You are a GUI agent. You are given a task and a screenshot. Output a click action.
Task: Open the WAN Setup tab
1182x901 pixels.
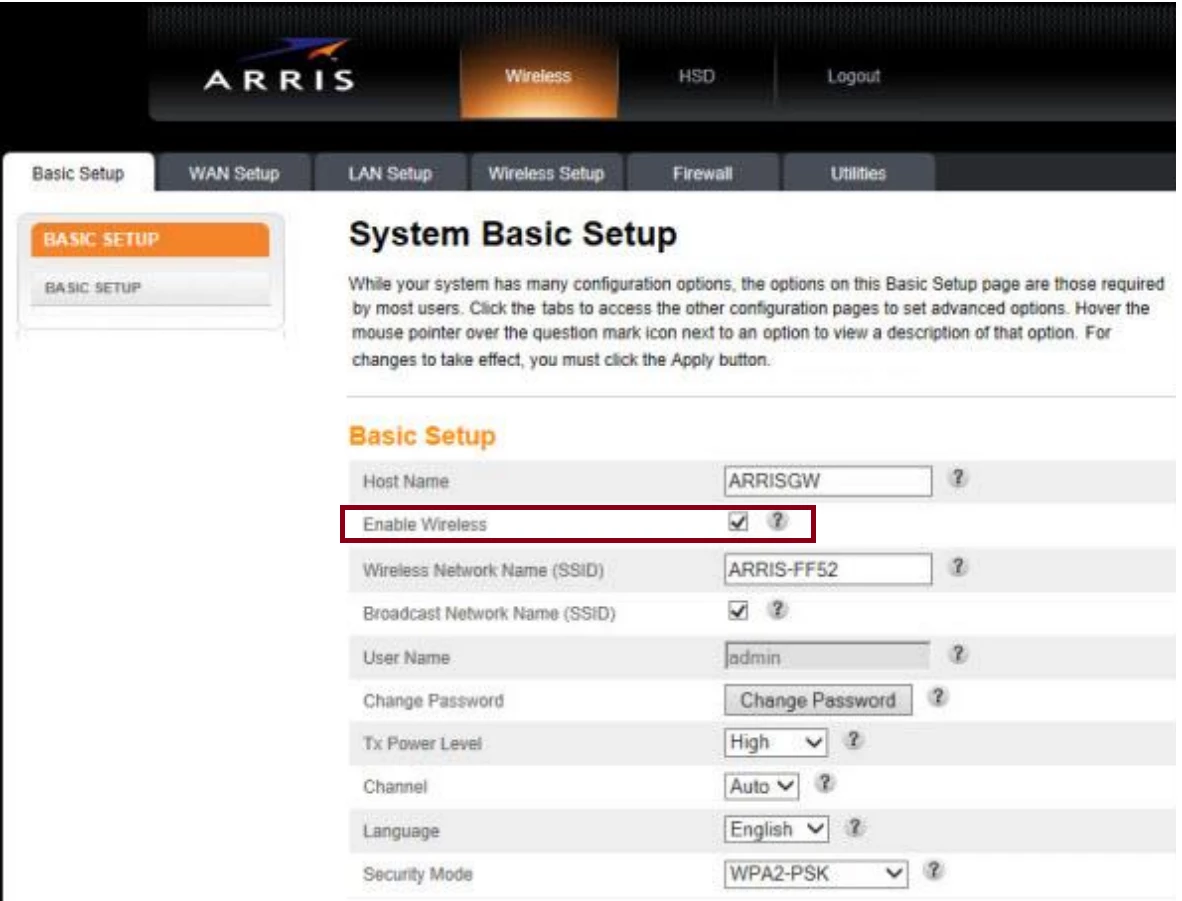click(234, 173)
